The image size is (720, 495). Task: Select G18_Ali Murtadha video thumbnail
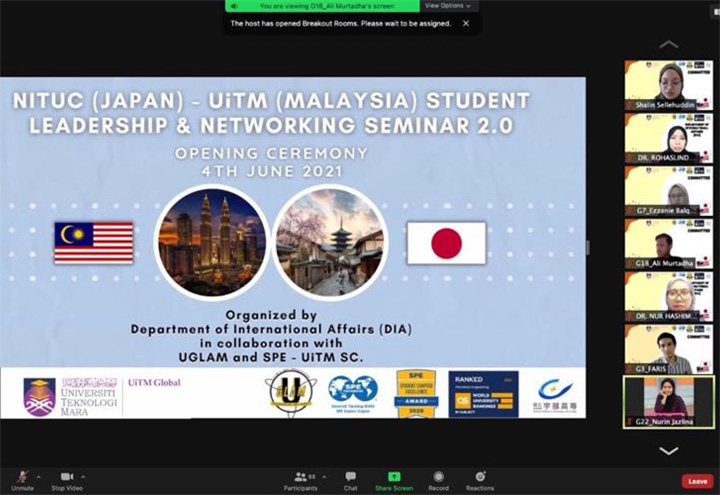pyautogui.click(x=669, y=243)
